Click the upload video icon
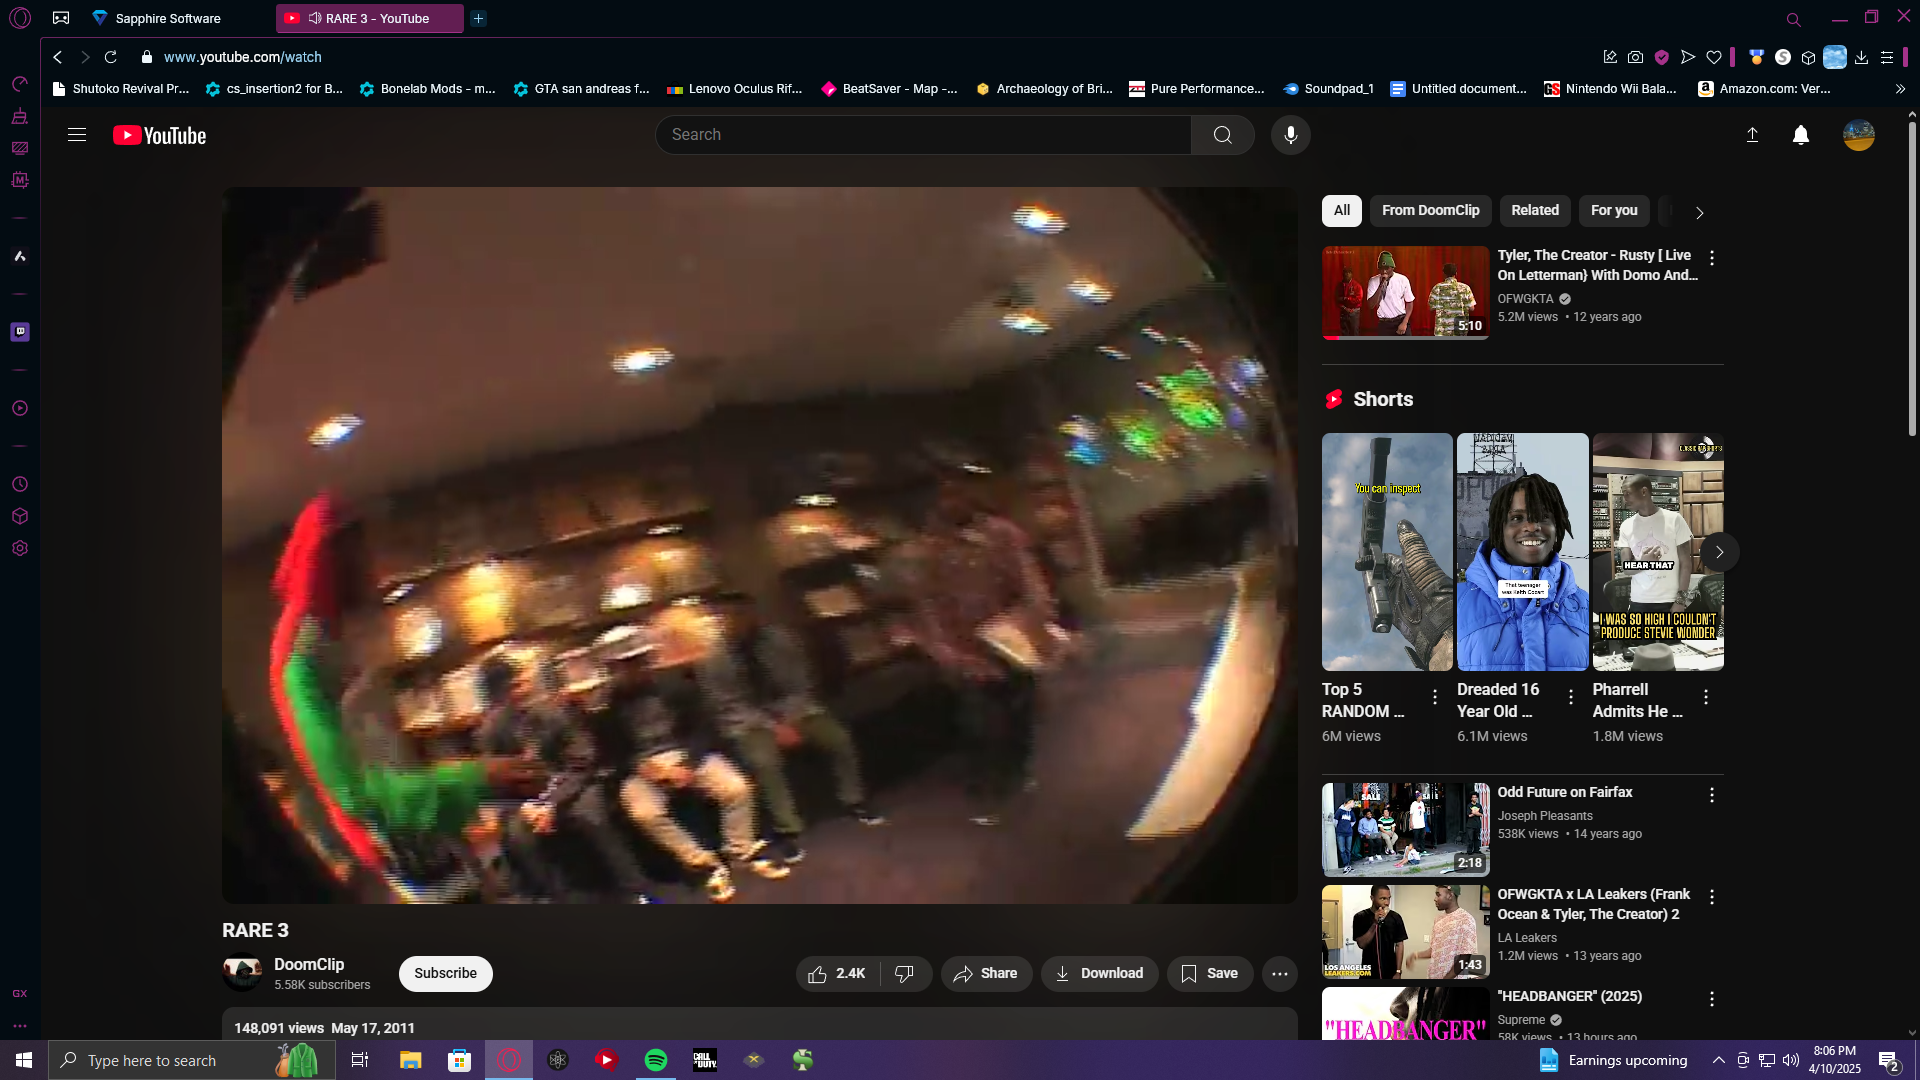Viewport: 1920px width, 1080px height. (x=1752, y=135)
